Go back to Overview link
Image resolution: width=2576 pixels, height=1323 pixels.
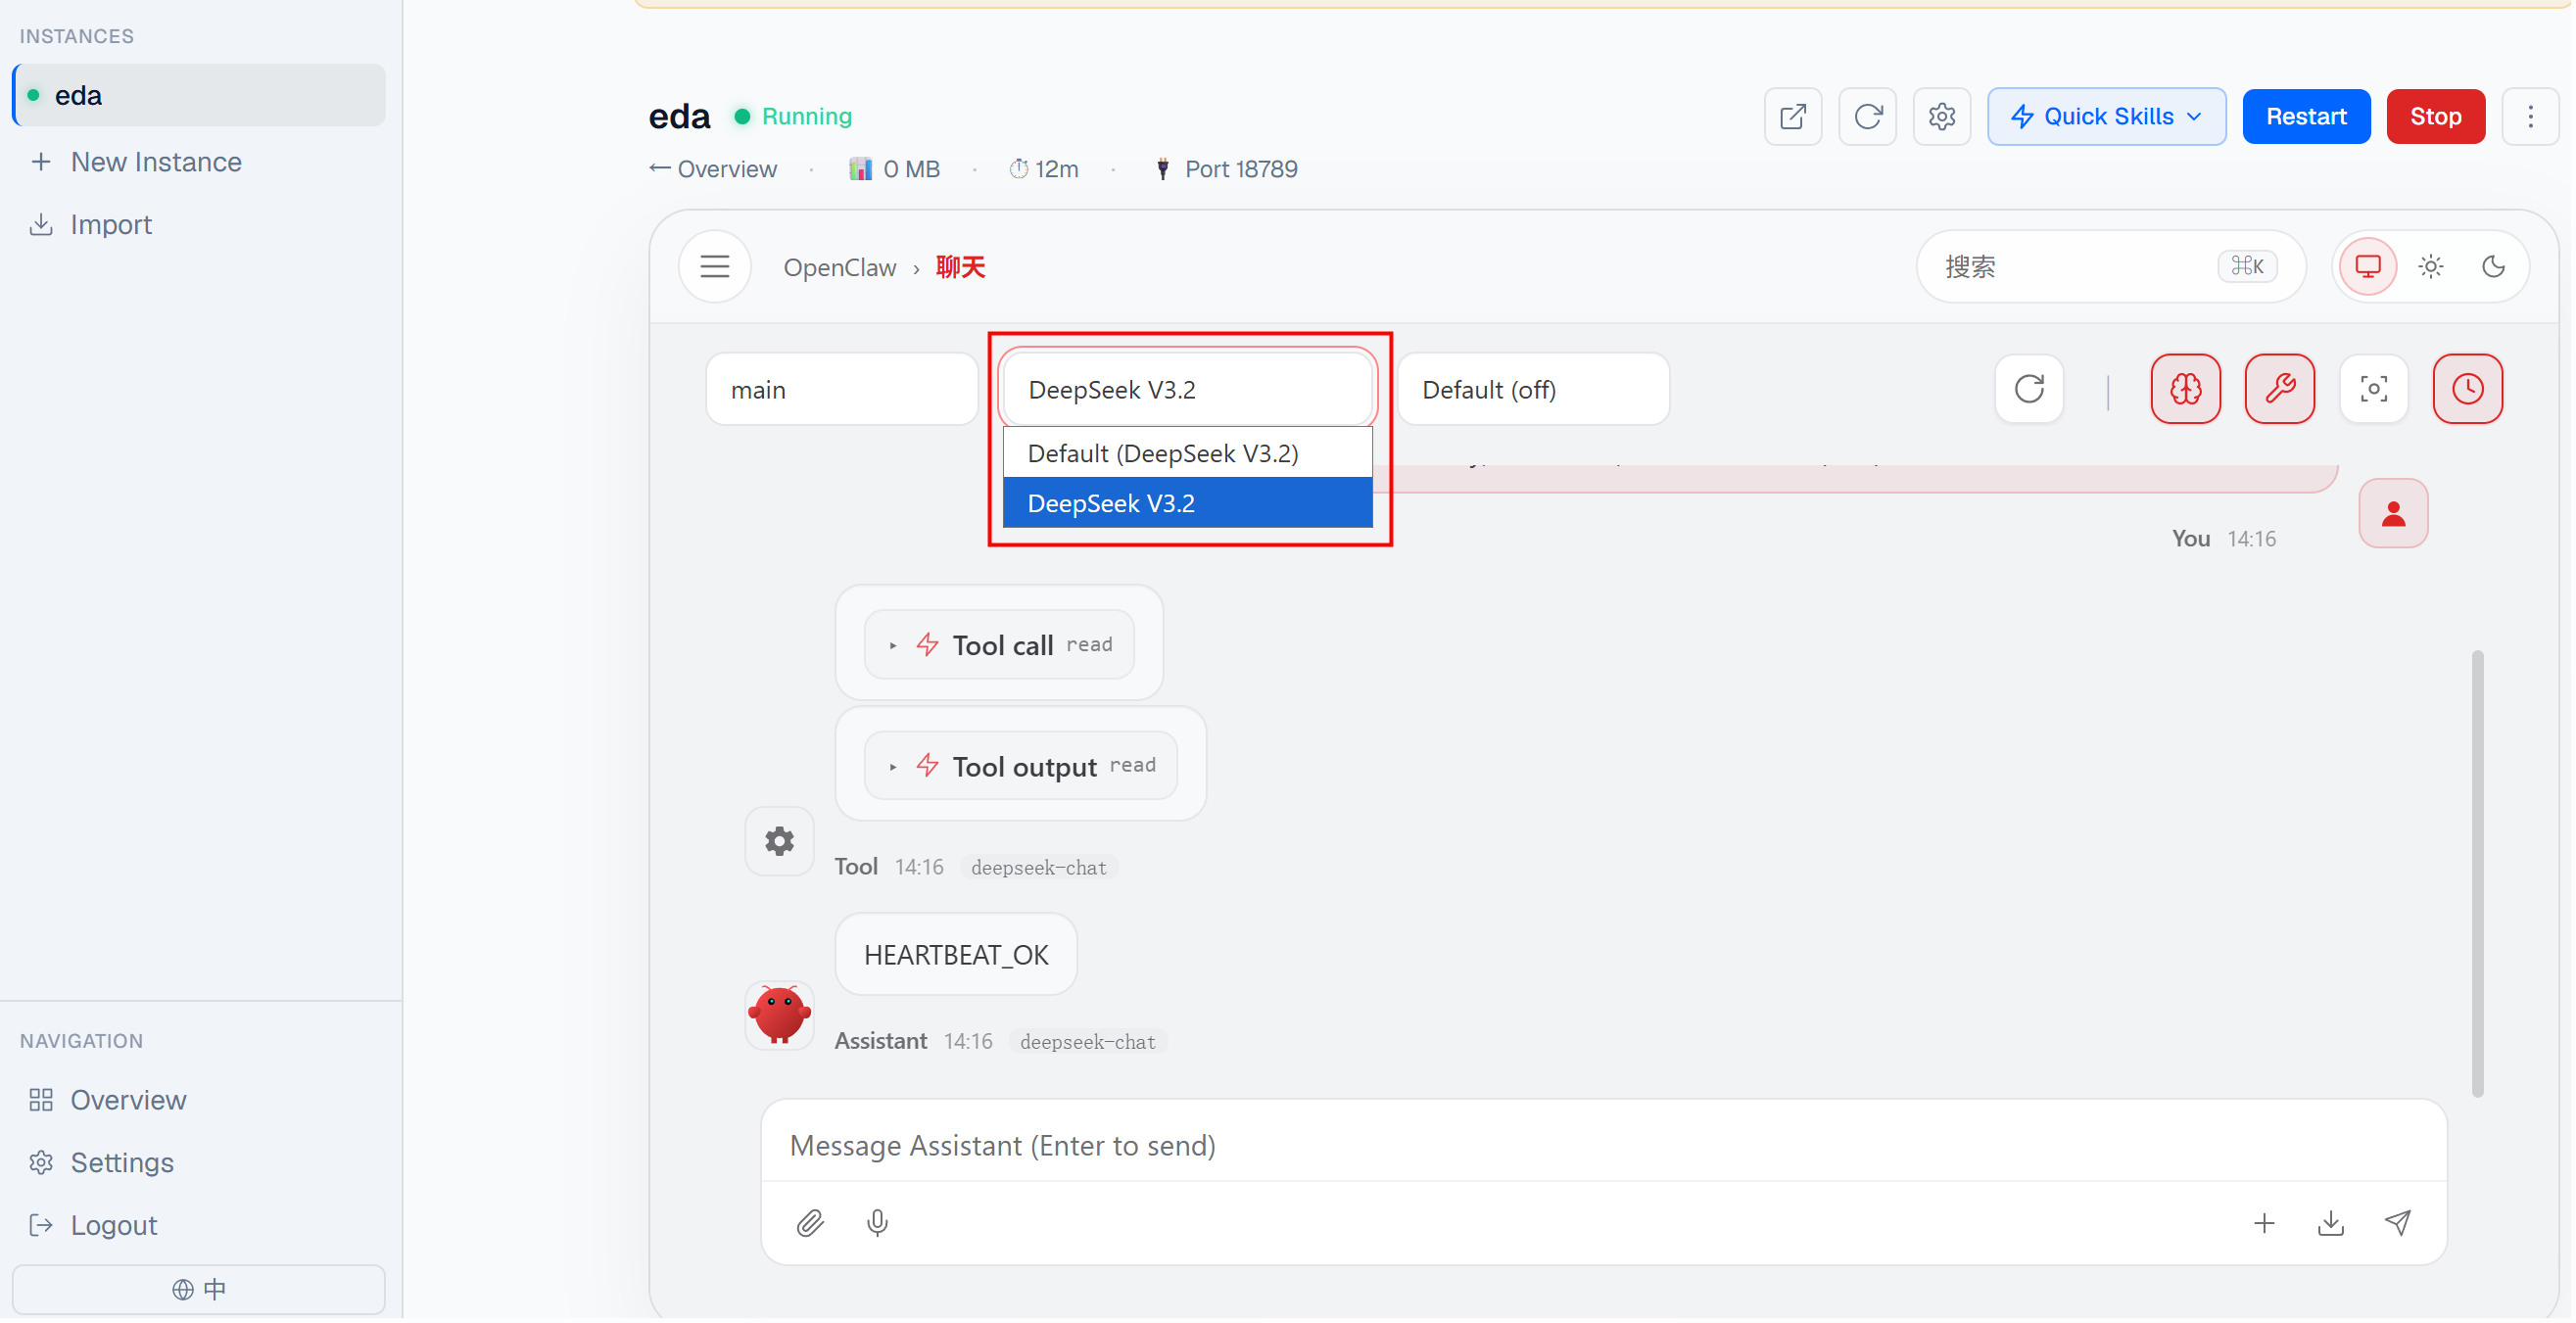tap(713, 170)
